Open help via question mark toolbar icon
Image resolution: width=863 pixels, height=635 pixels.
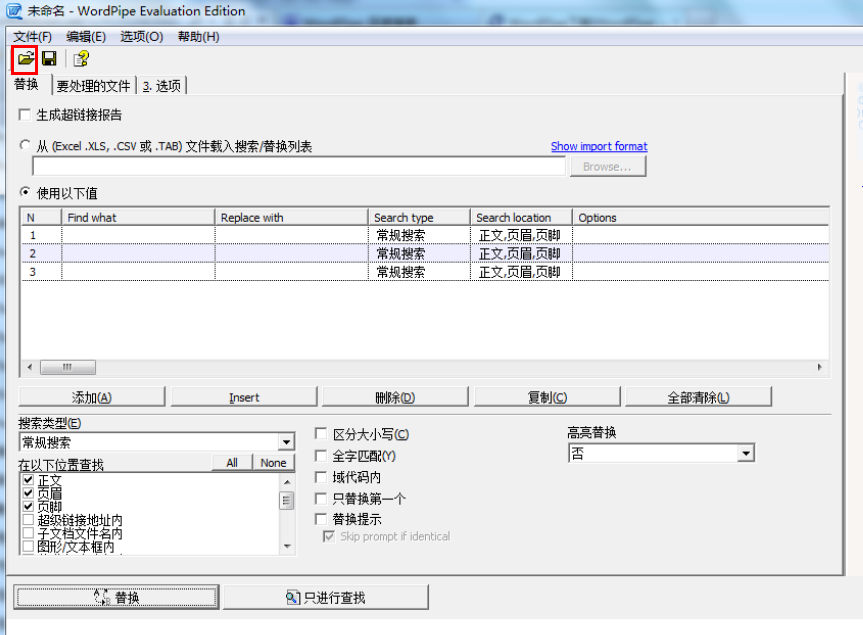pos(81,58)
